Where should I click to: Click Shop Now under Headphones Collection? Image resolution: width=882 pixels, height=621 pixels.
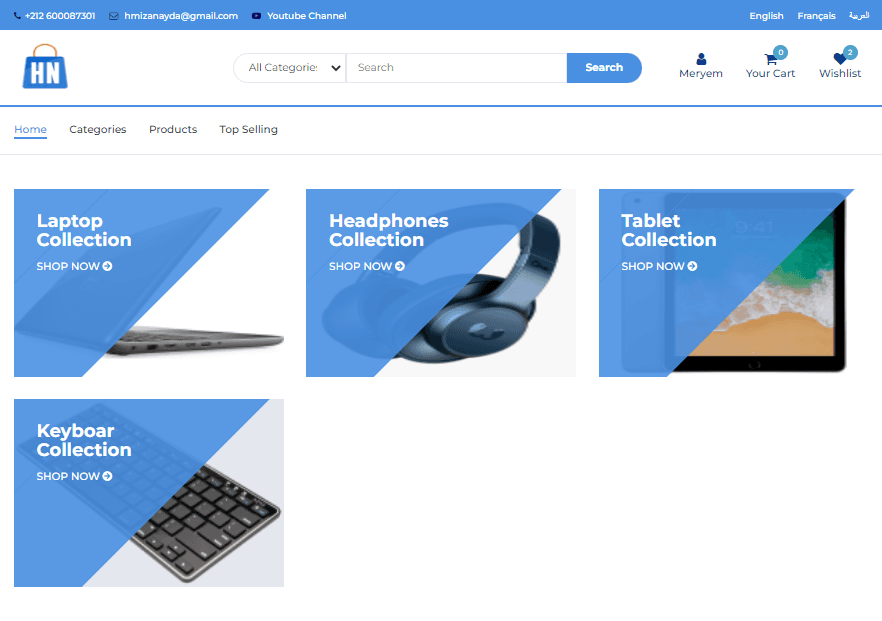[x=367, y=266]
